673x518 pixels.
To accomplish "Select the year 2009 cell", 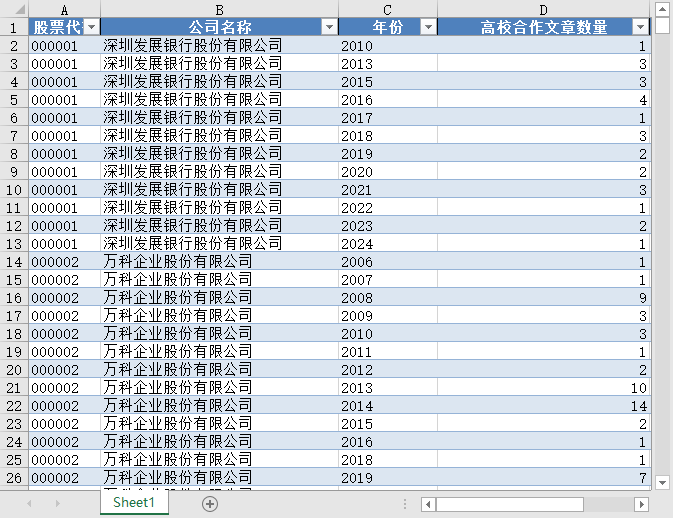I will click(x=388, y=315).
